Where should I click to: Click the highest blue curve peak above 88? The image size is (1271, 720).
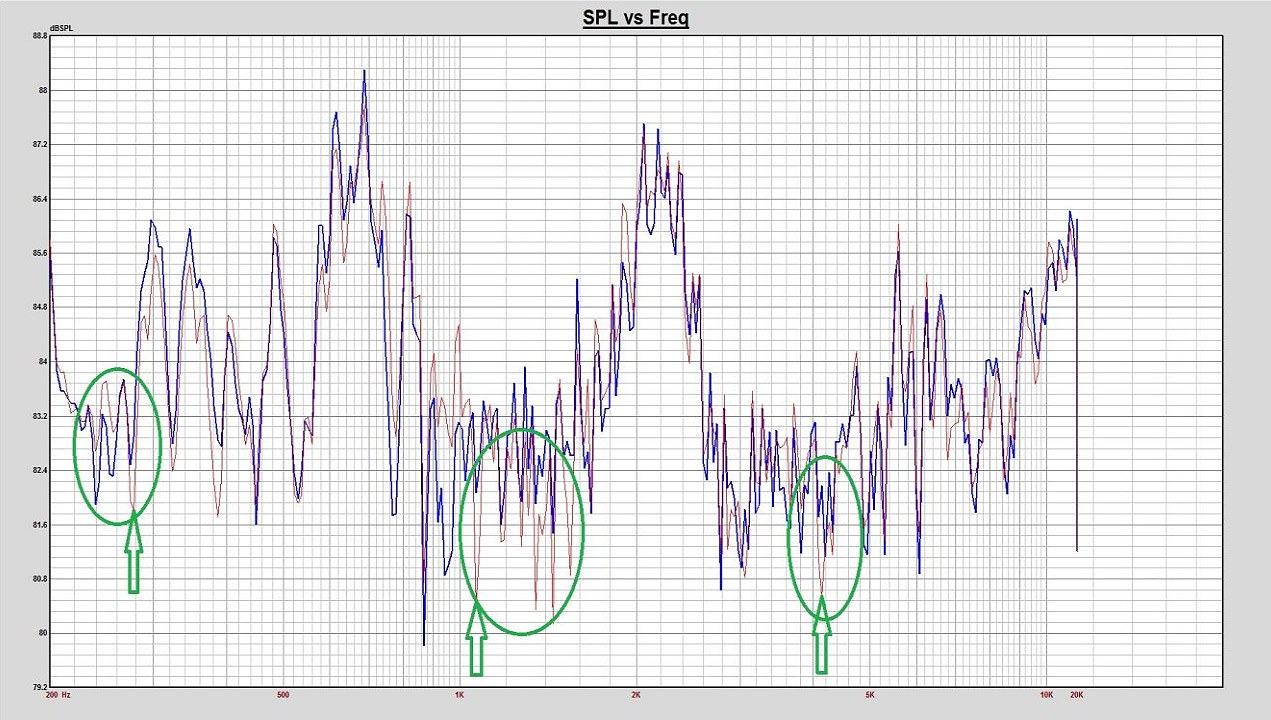(364, 72)
